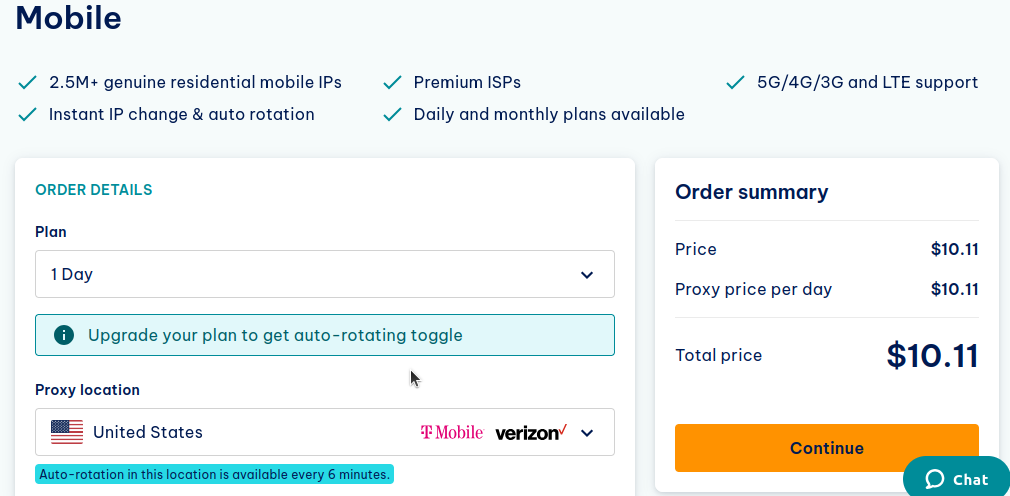Click the info icon in upgrade notice
Screen dimensions: 1010x496
click(64, 335)
